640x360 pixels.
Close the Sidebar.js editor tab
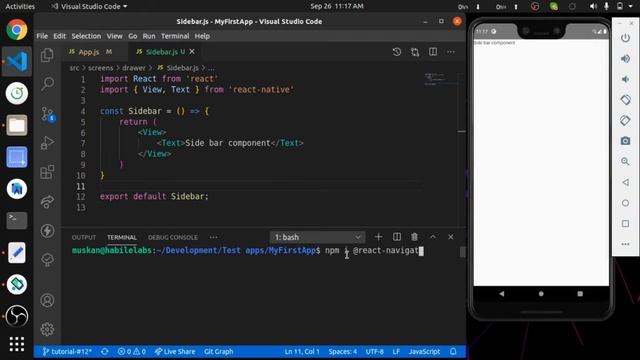coord(192,51)
